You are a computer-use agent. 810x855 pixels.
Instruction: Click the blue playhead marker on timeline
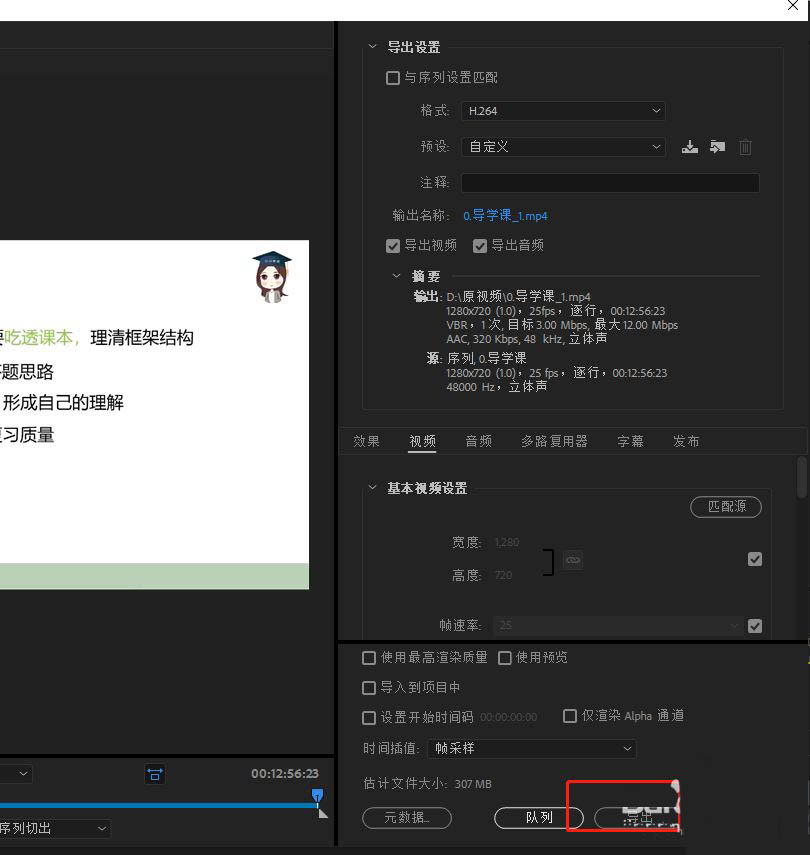pyautogui.click(x=317, y=796)
